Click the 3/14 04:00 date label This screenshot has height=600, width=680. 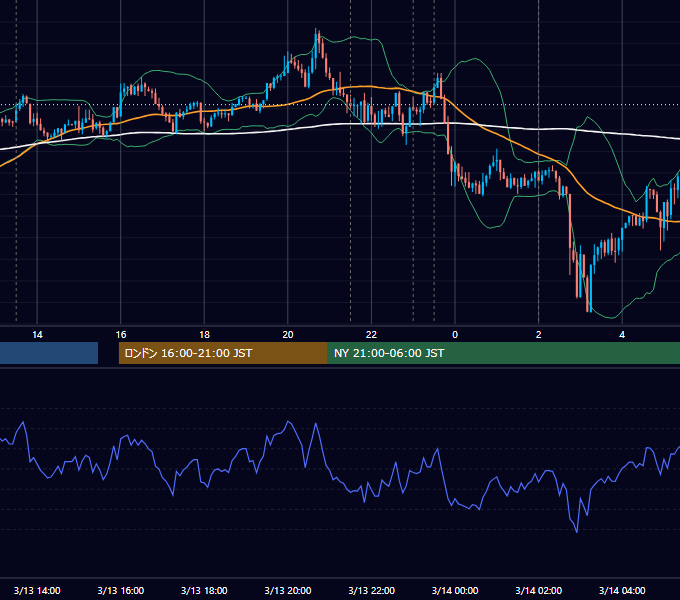622,590
